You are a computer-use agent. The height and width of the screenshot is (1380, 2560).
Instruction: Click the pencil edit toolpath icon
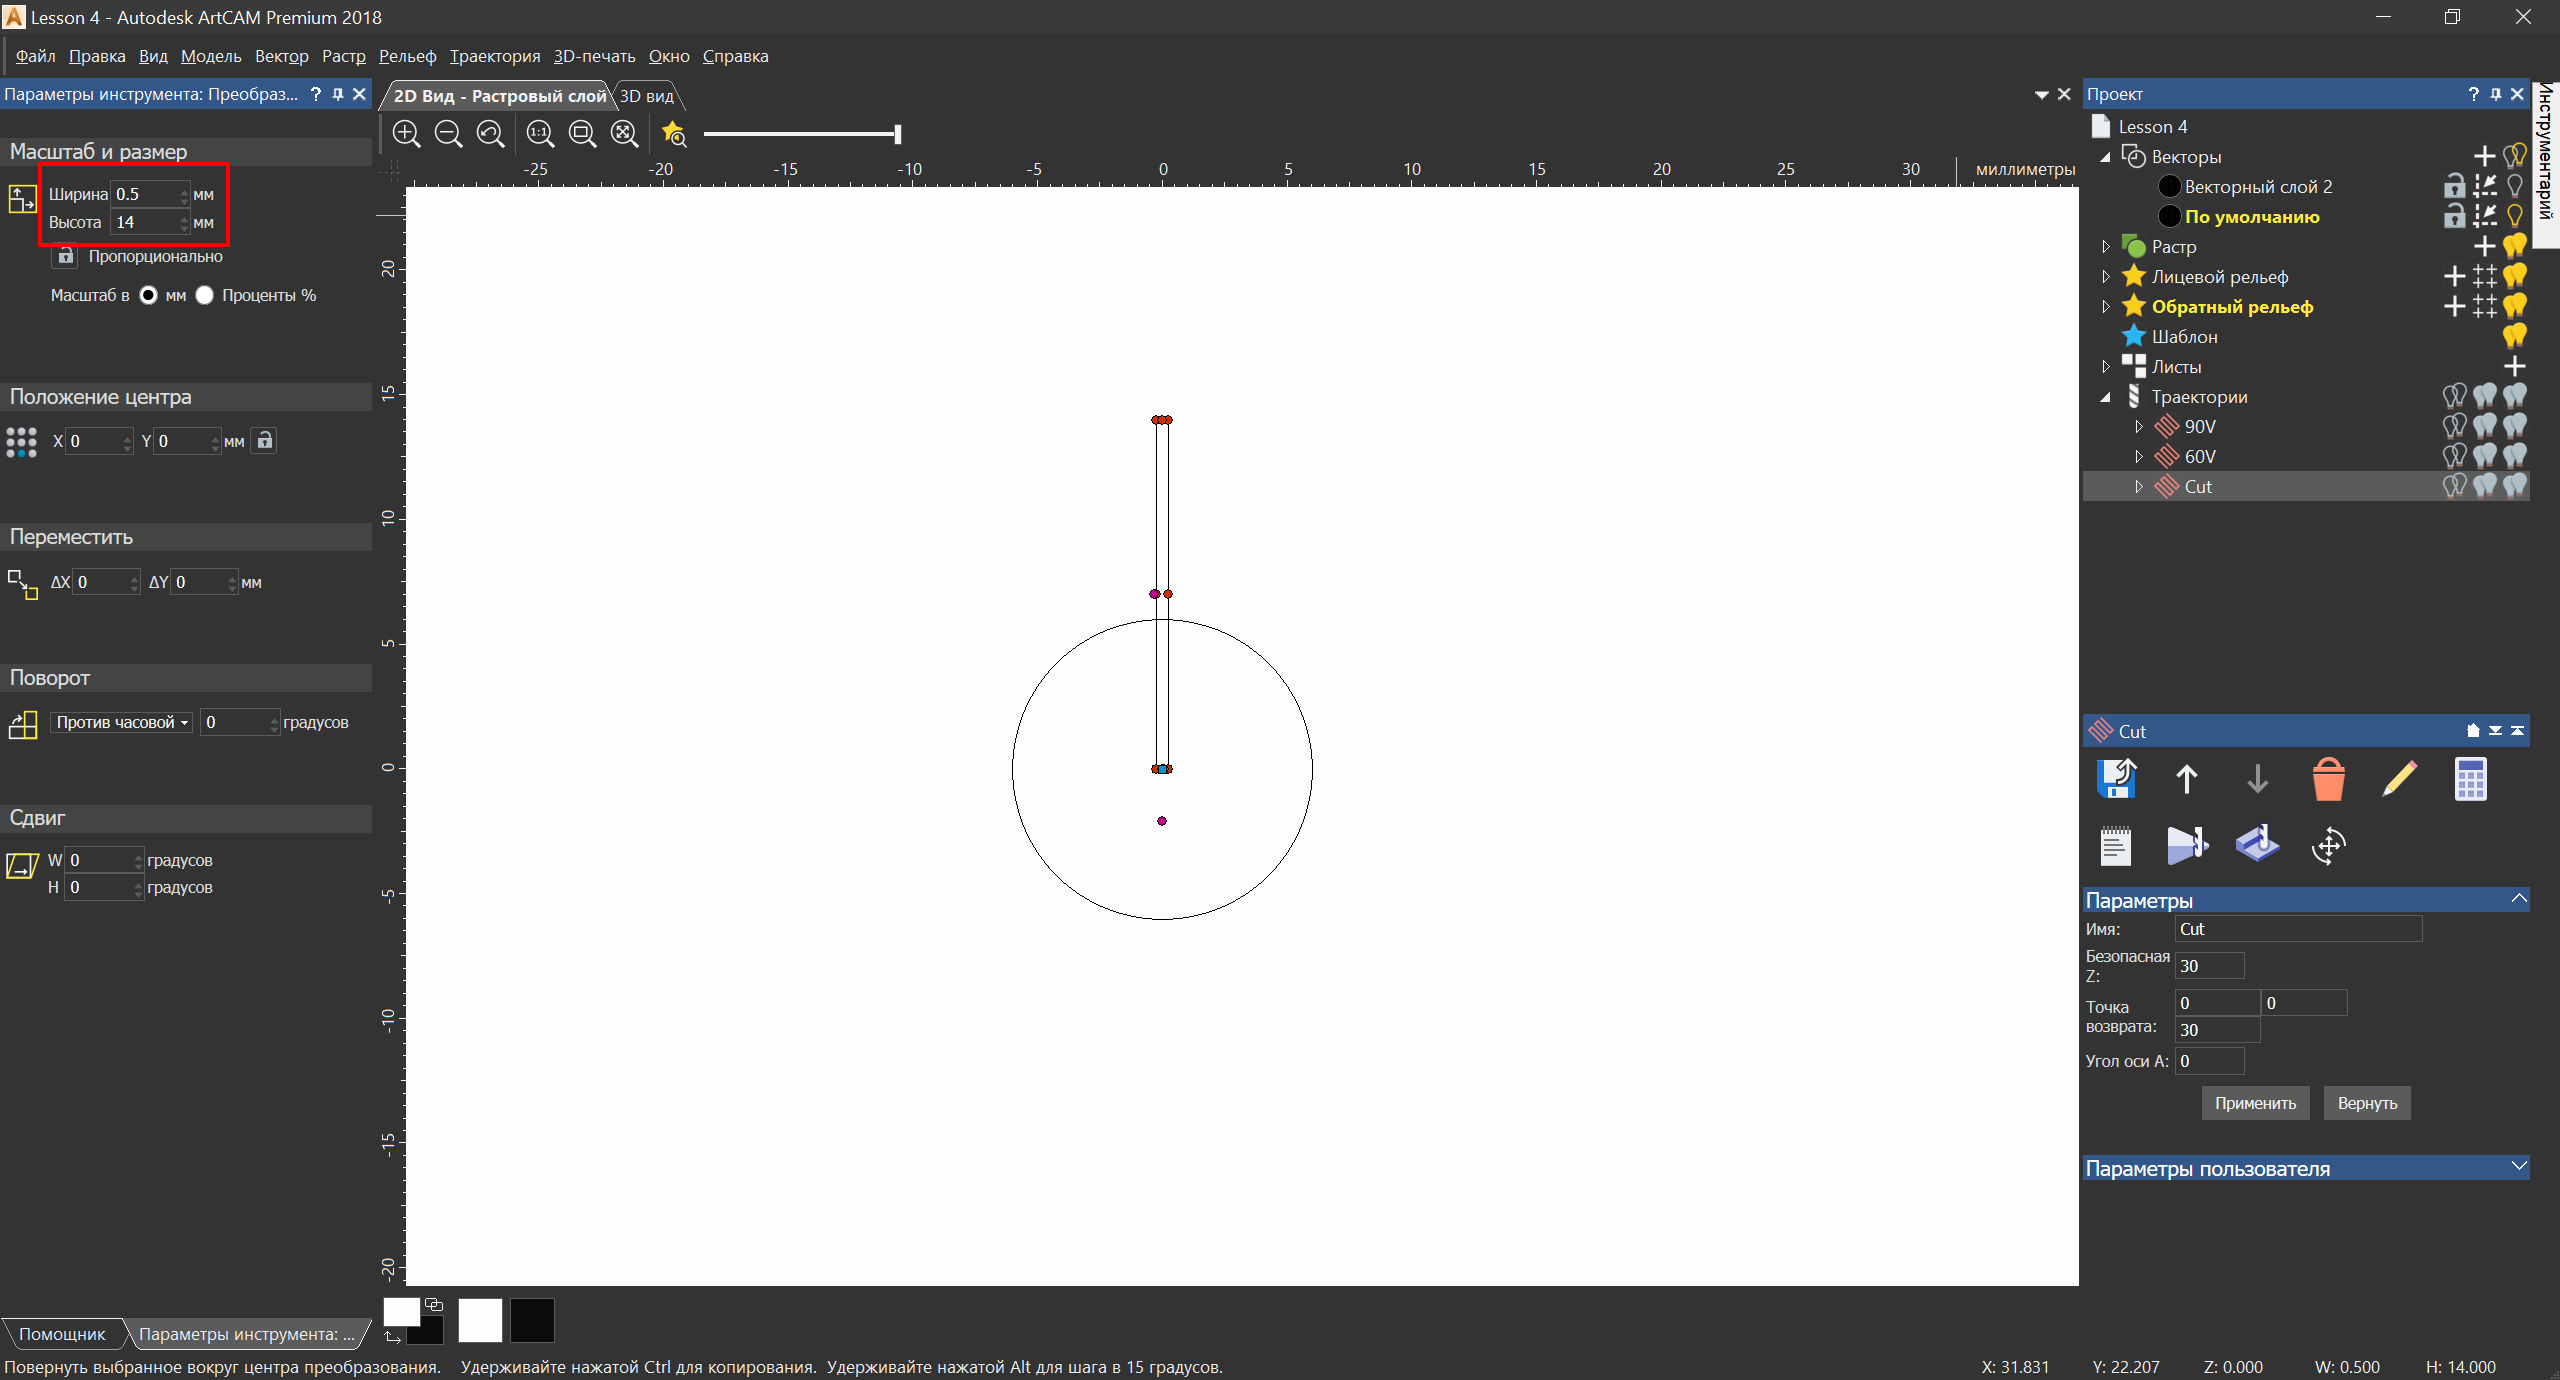(2399, 779)
